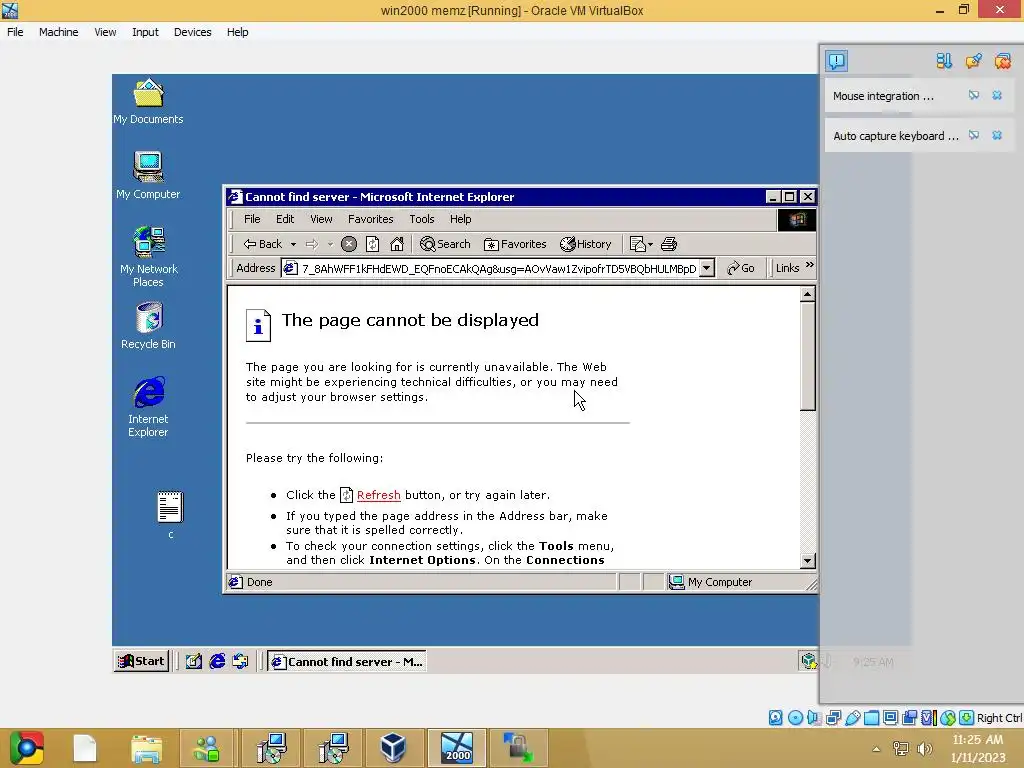Open the IE Favorites menu
The image size is (1024, 768).
370,219
